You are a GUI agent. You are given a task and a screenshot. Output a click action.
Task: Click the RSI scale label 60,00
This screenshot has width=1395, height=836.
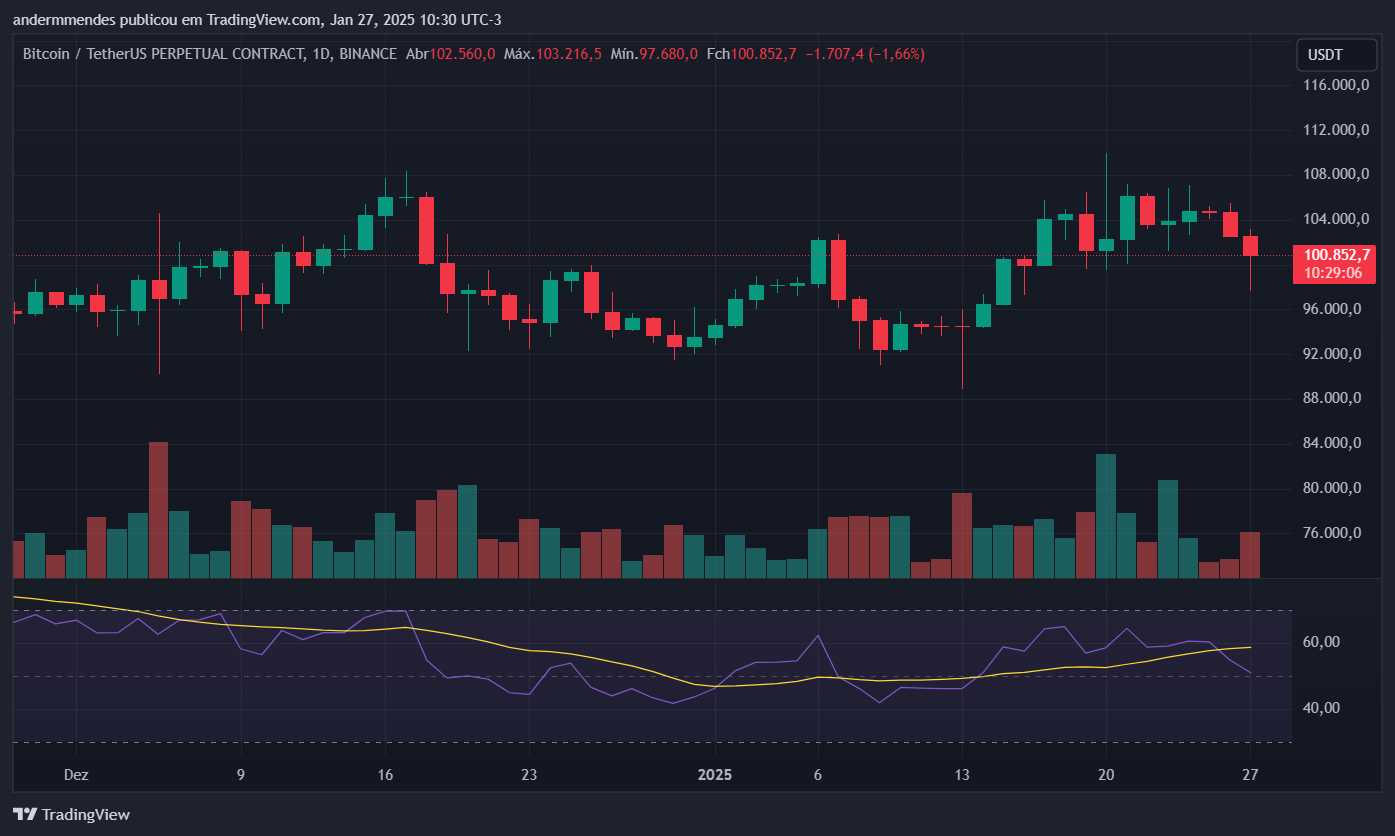click(x=1321, y=642)
